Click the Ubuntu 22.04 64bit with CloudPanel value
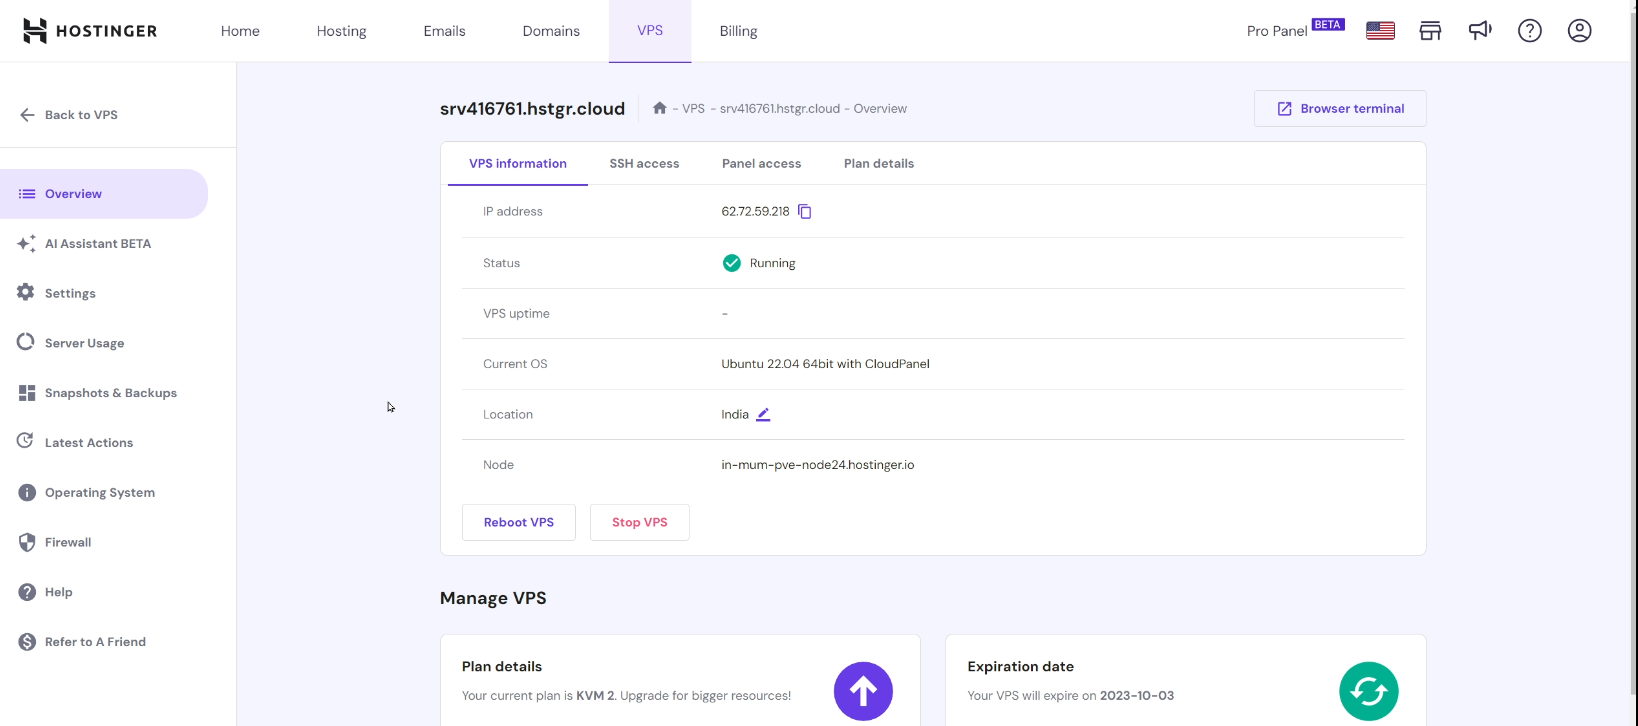1638x726 pixels. point(825,364)
